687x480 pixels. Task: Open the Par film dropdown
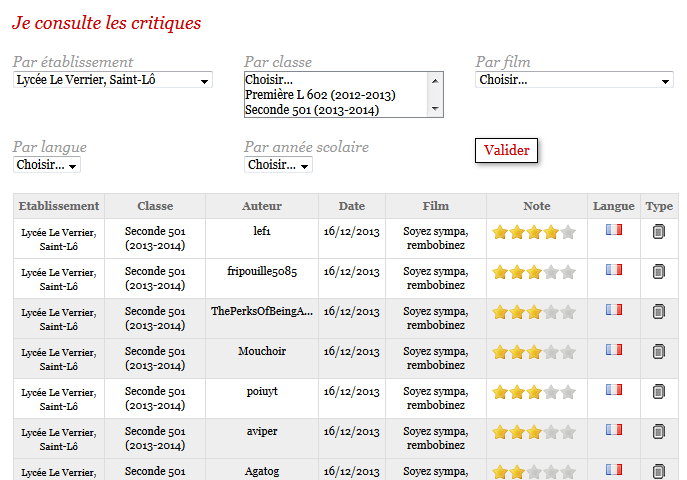point(574,80)
